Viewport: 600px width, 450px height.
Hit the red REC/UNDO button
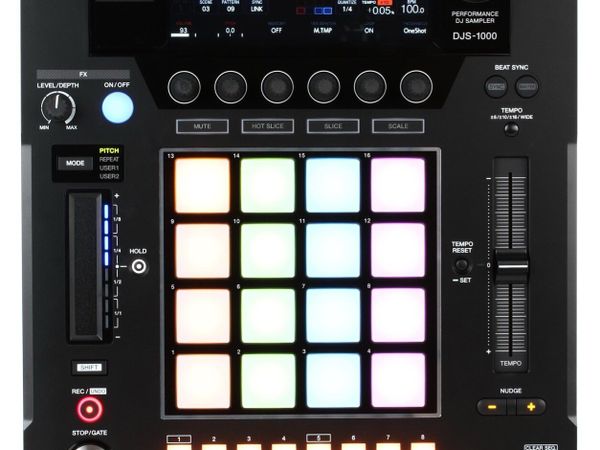91,408
